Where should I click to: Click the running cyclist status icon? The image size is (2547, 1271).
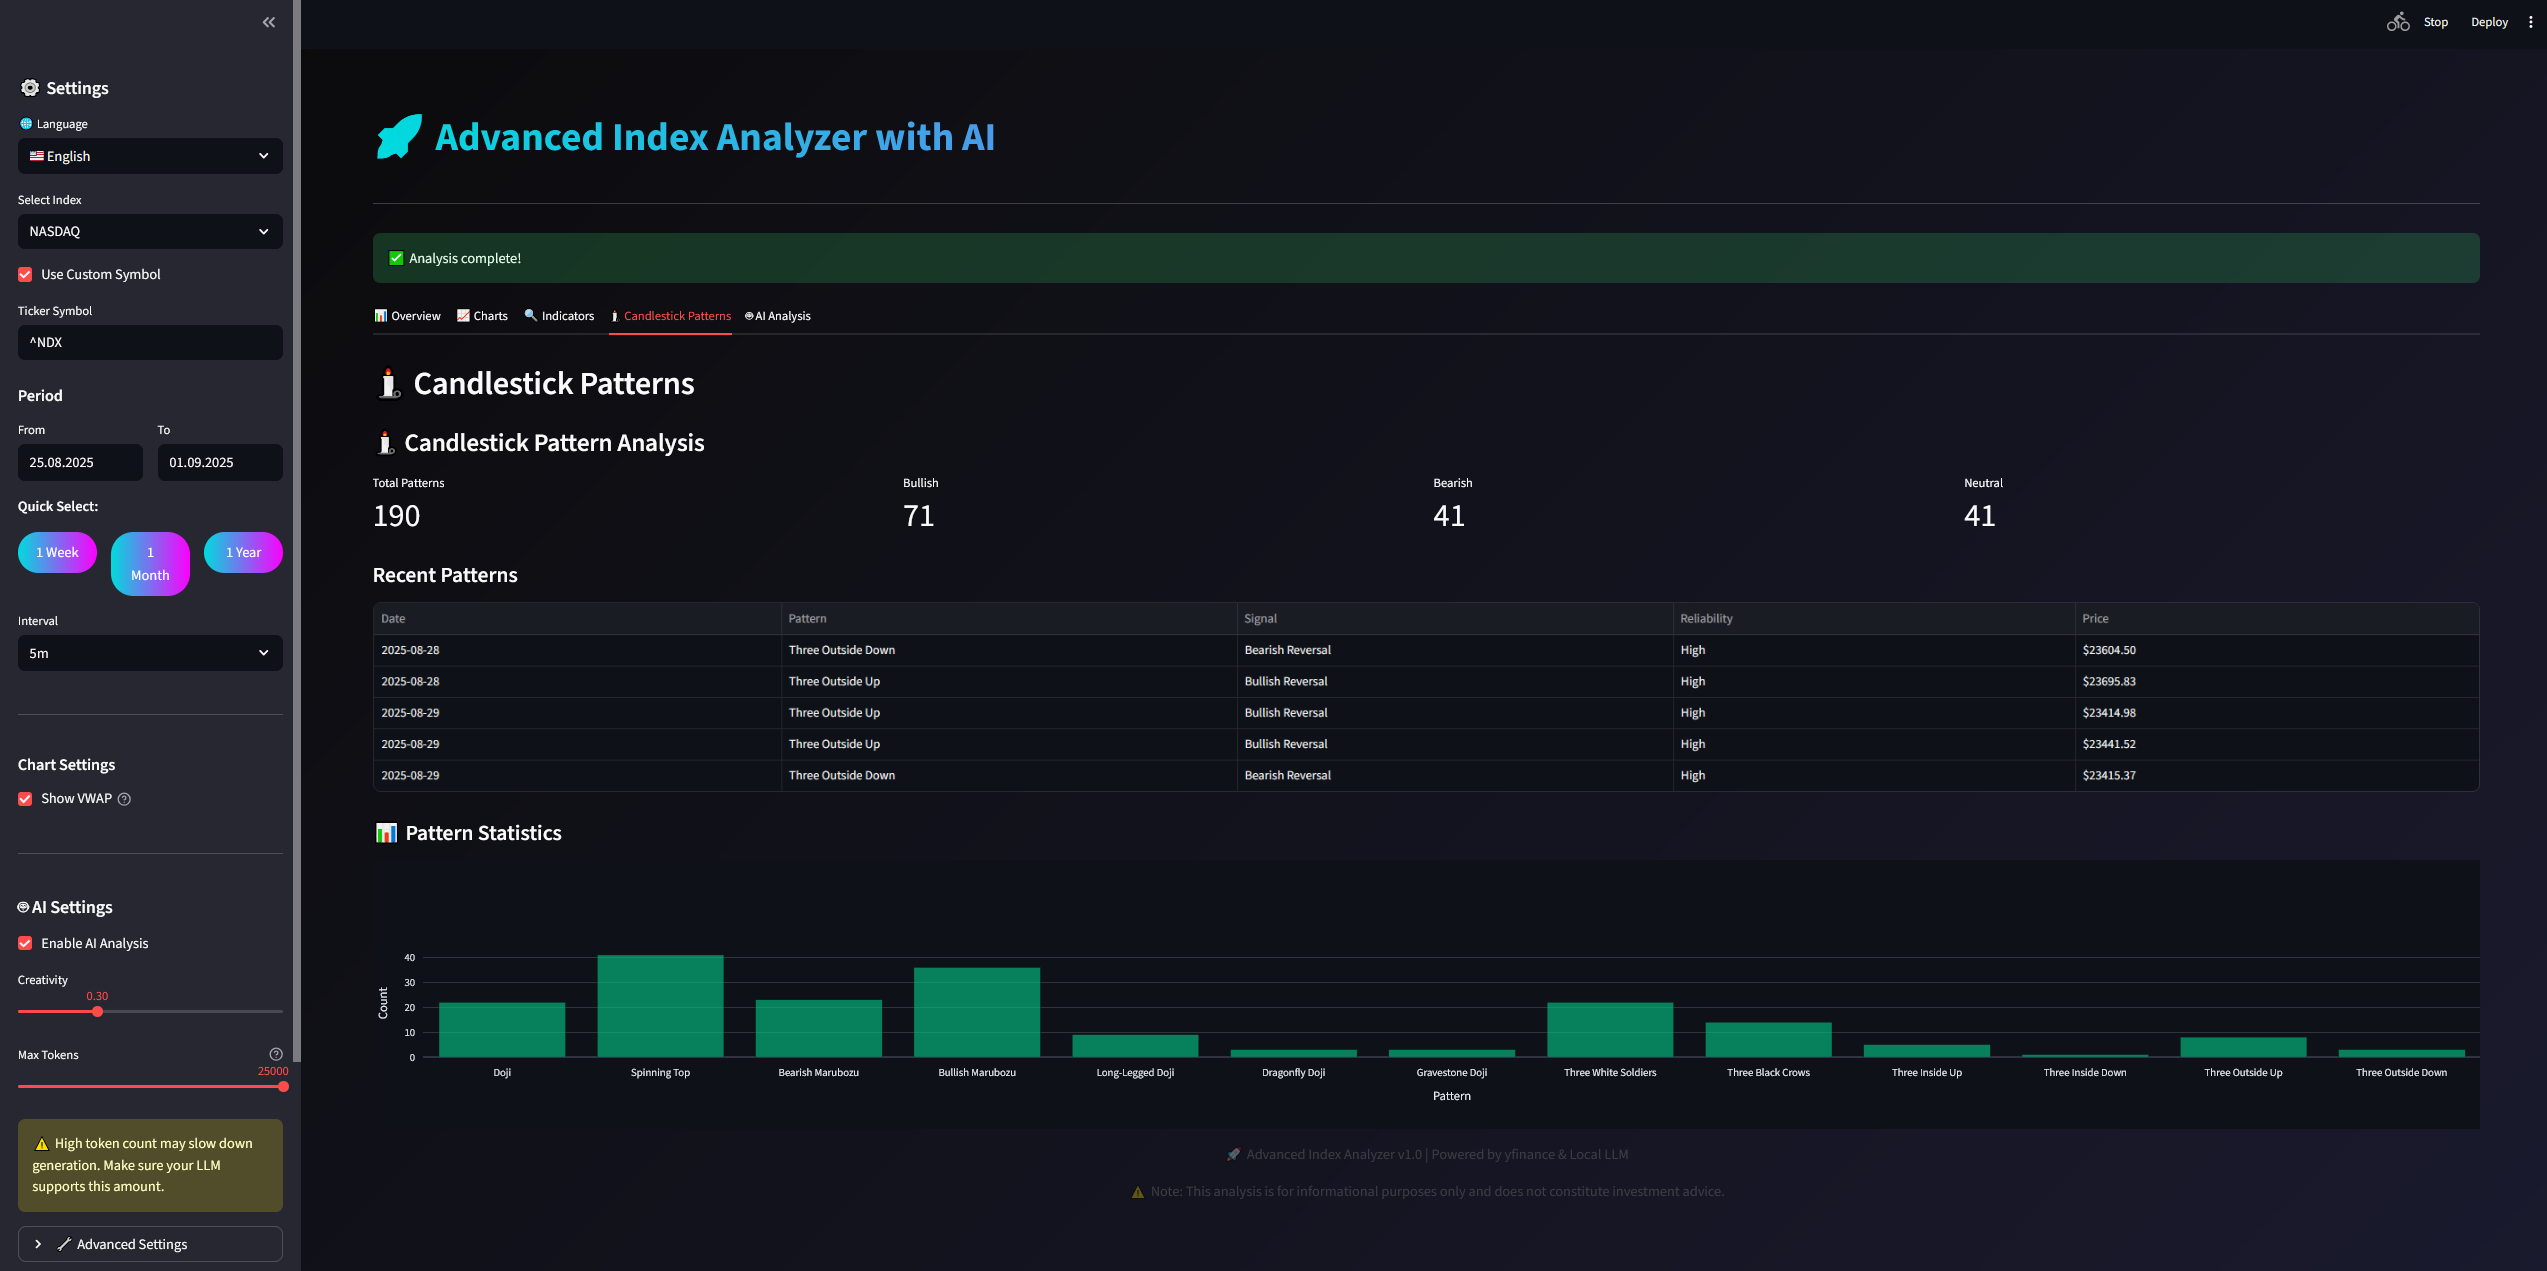coord(2397,22)
